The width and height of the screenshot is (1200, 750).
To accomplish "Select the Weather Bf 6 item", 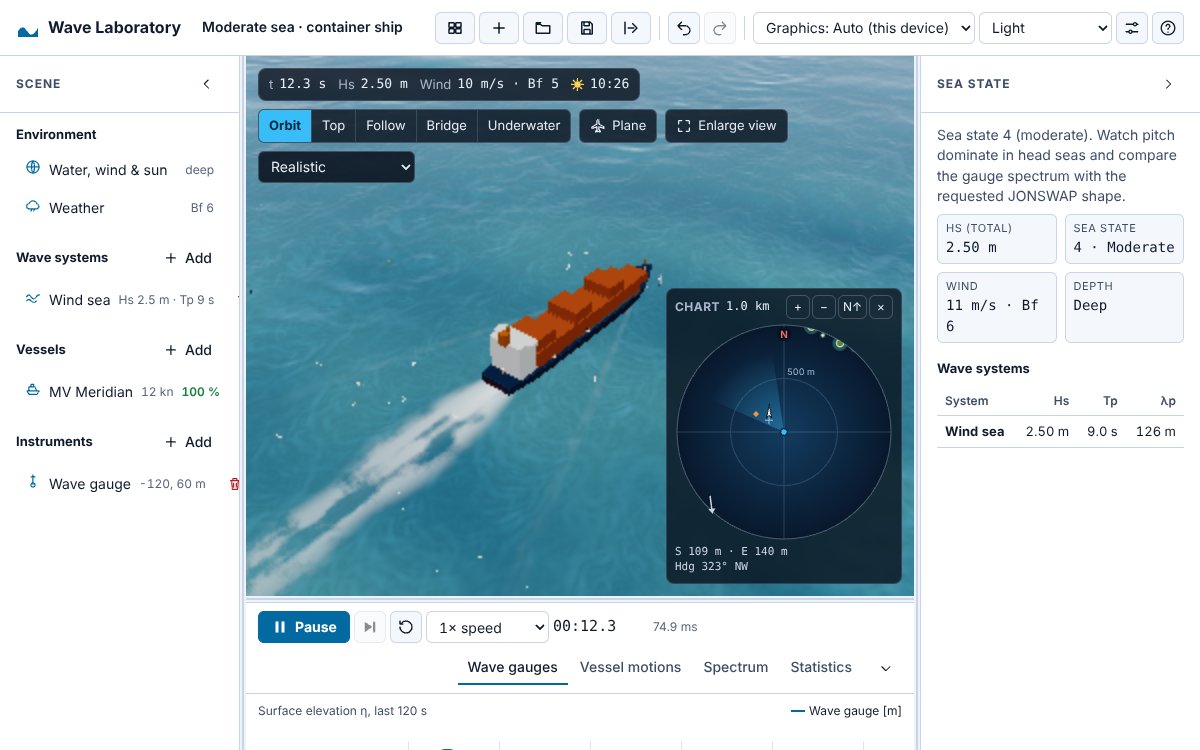I will pos(120,208).
